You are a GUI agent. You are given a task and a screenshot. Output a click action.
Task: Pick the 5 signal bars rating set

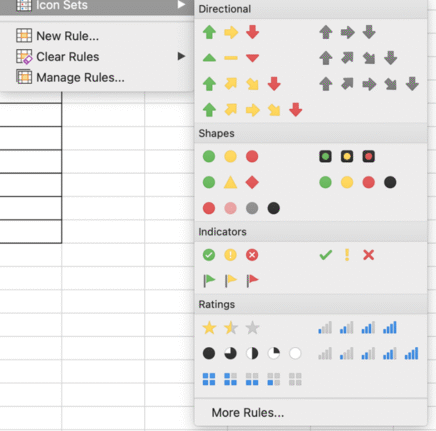pyautogui.click(x=368, y=353)
